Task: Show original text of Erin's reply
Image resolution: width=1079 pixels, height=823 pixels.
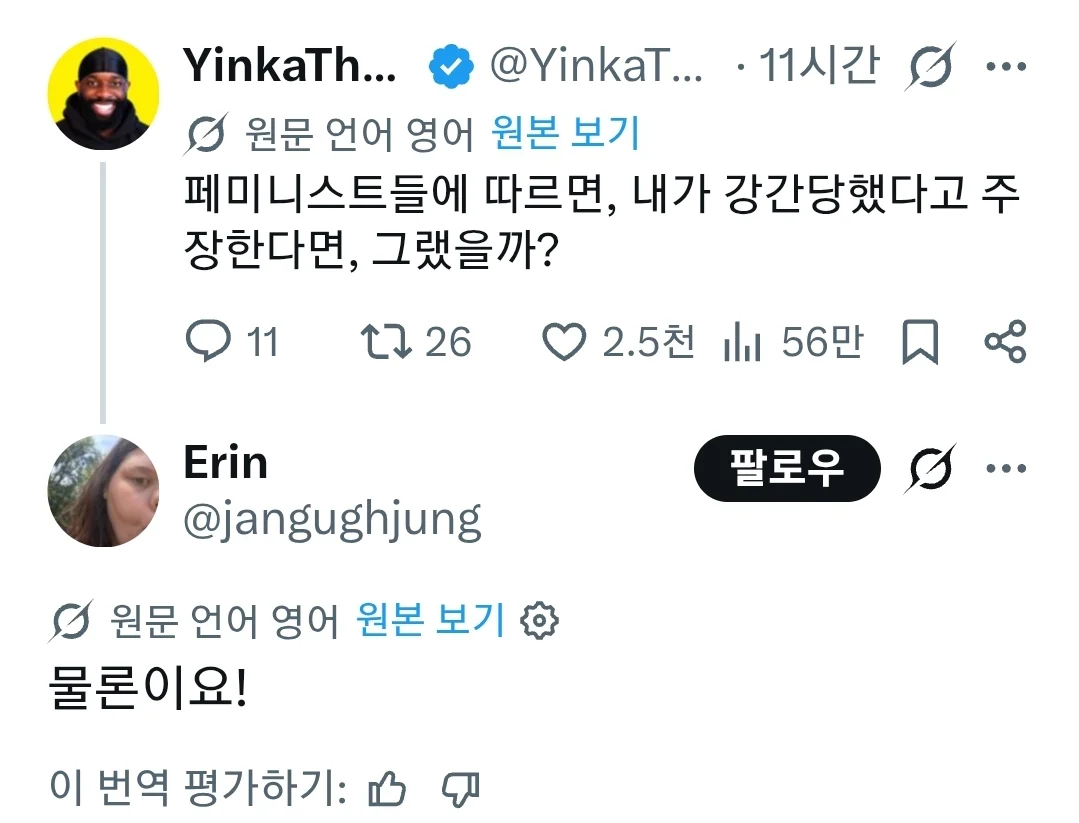Action: pyautogui.click(x=431, y=620)
